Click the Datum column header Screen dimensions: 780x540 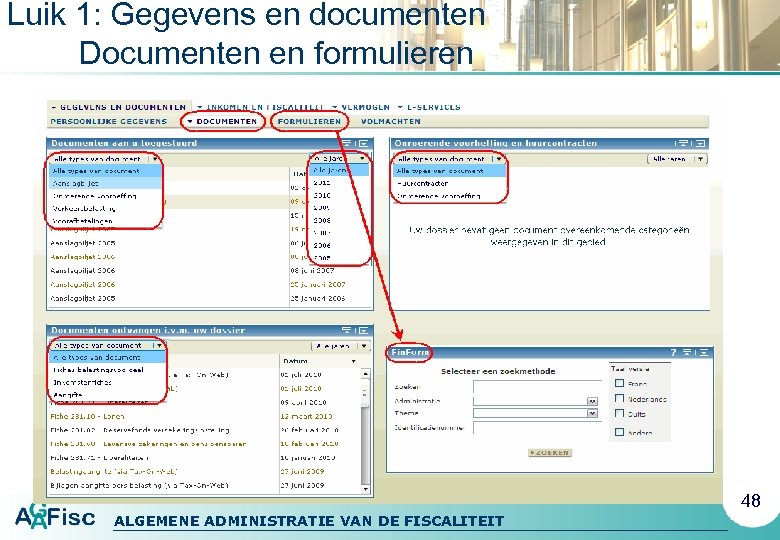coord(296,361)
